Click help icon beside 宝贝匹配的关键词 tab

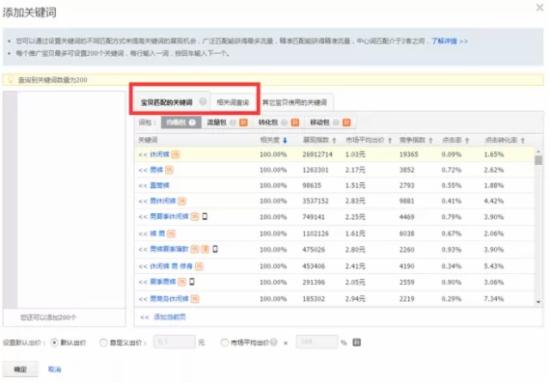[x=203, y=102]
